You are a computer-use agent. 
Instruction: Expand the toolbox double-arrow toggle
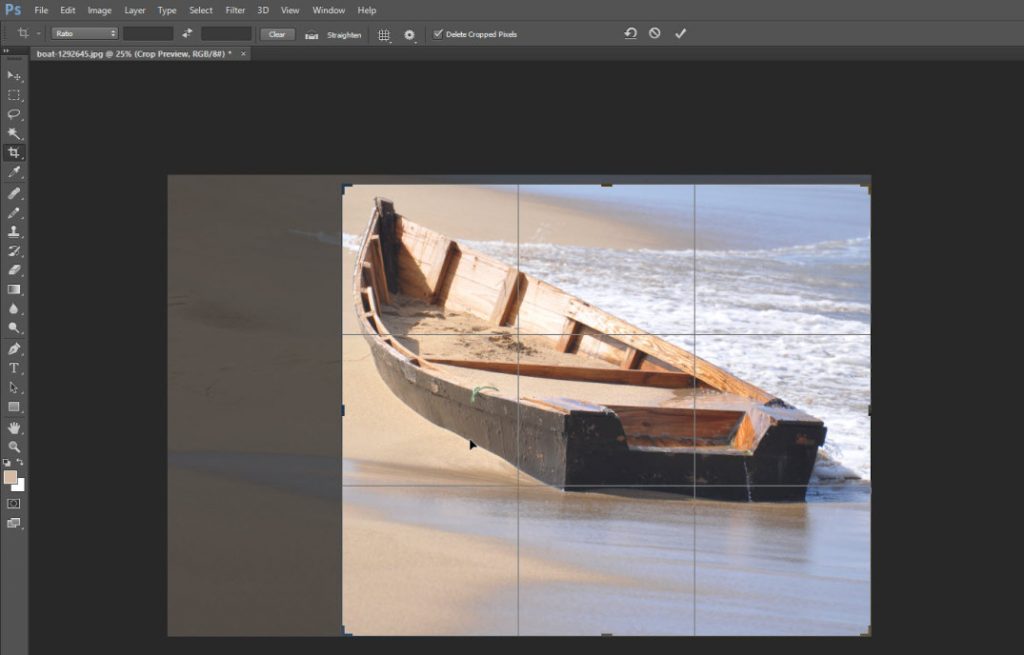click(x=6, y=50)
